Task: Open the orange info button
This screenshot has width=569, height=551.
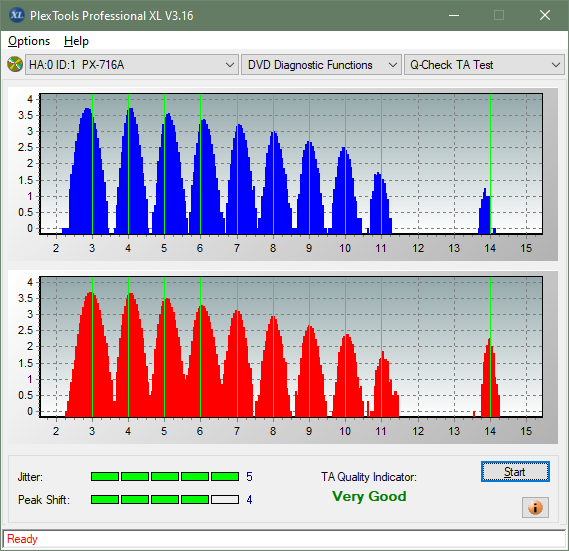Action: pos(535,507)
